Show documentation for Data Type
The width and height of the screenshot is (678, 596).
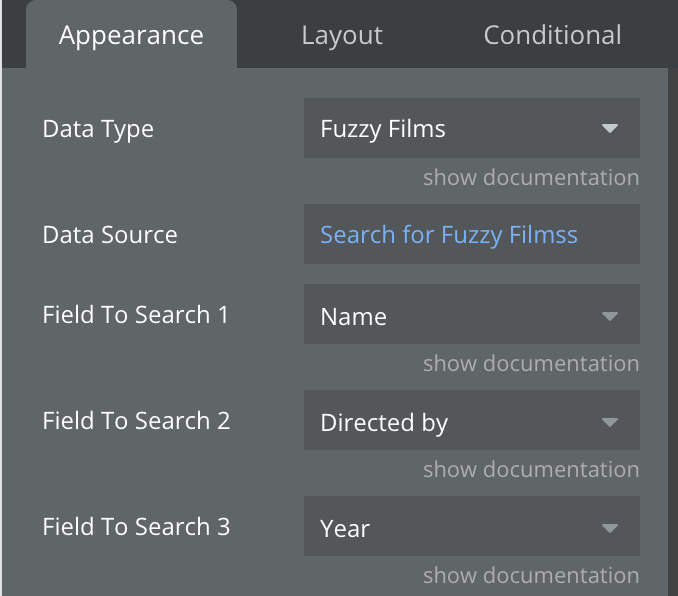pyautogui.click(x=530, y=178)
